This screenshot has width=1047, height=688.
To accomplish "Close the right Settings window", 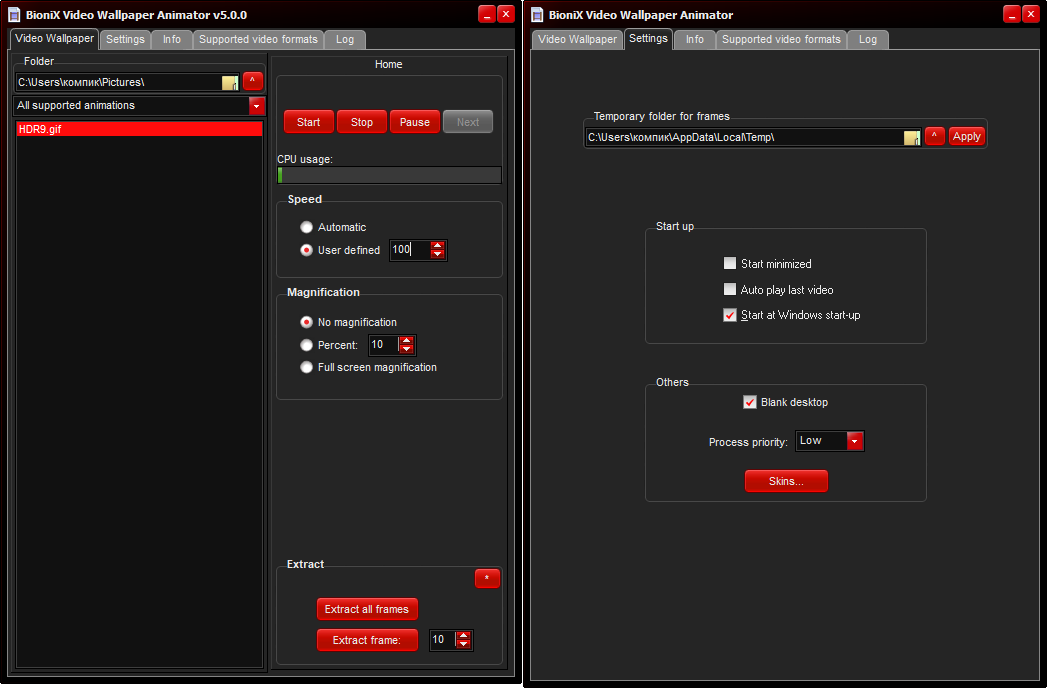I will click(1031, 14).
